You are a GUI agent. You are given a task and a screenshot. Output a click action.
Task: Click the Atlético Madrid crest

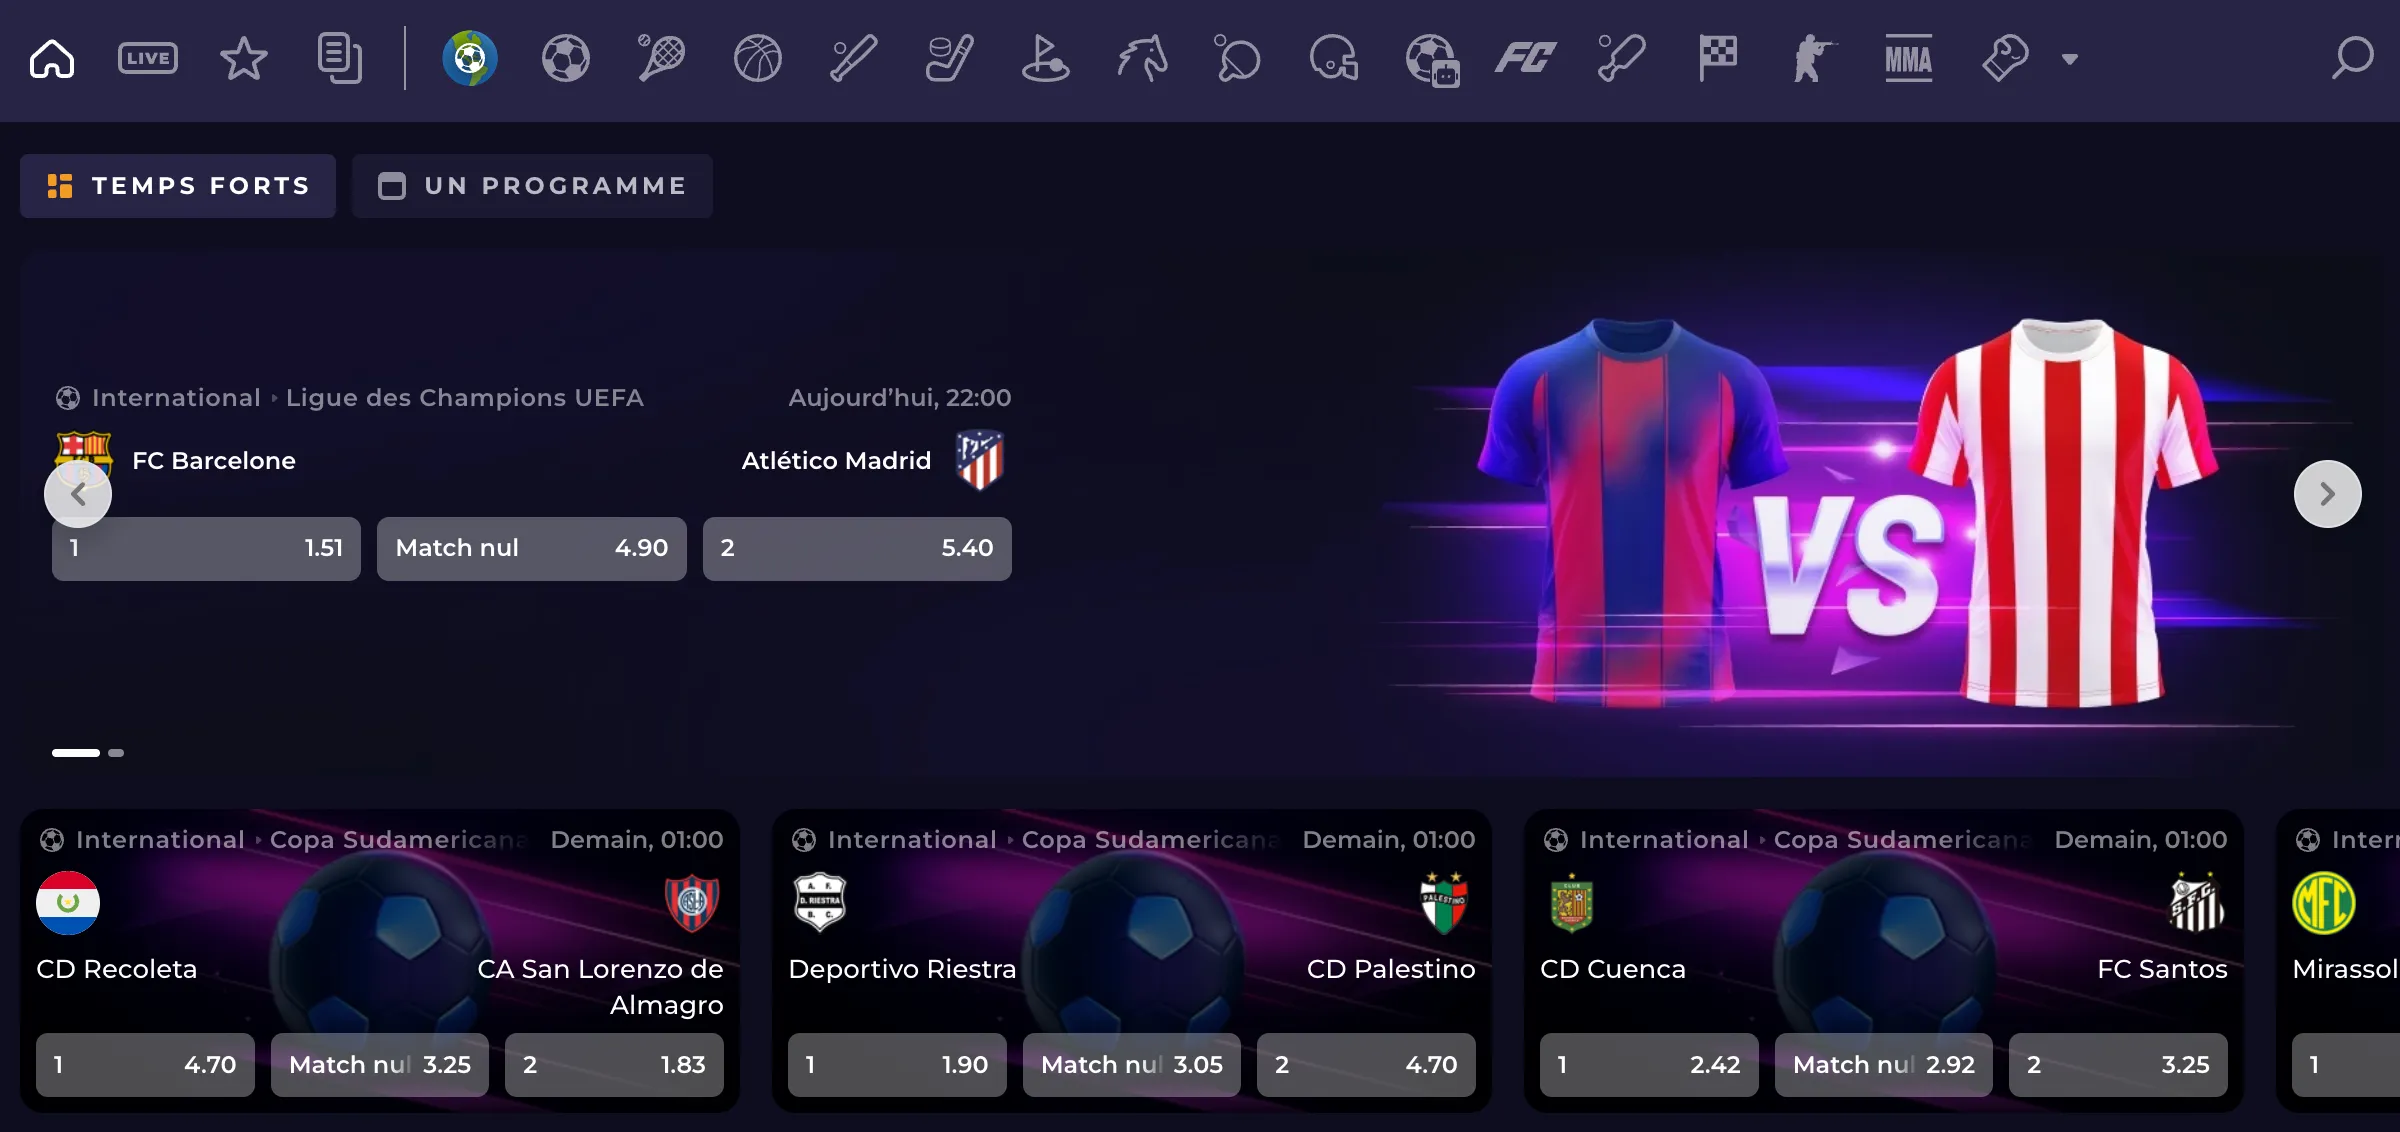tap(980, 460)
